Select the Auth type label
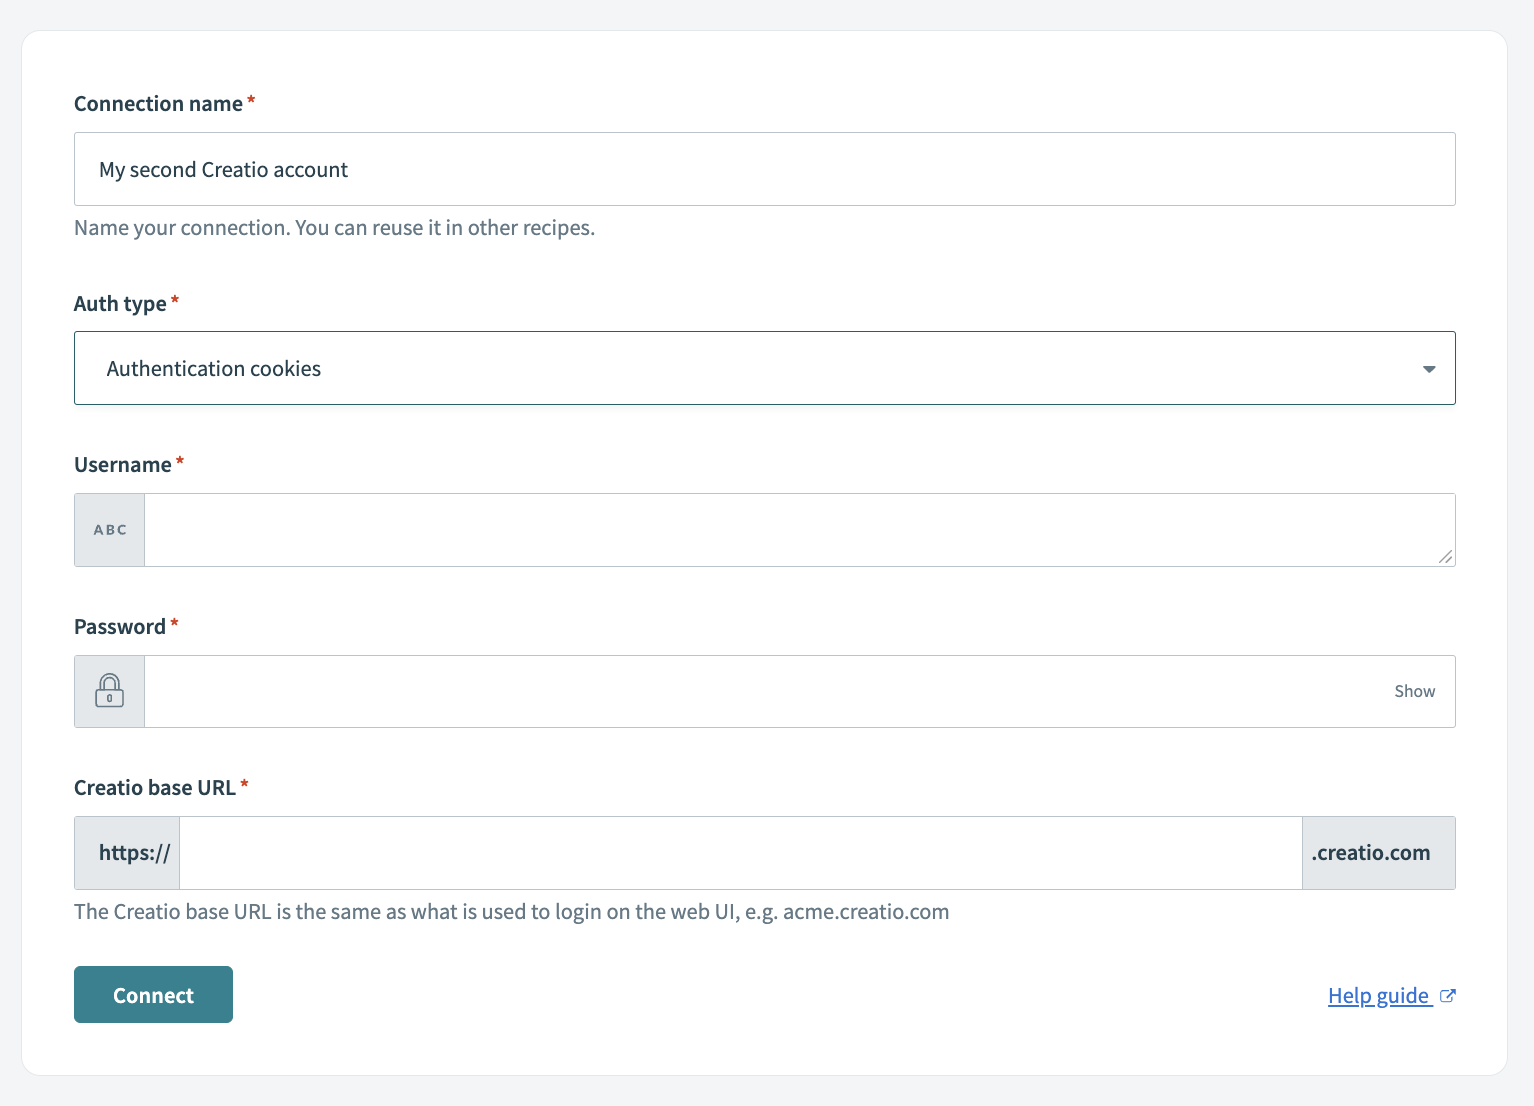 pos(121,303)
